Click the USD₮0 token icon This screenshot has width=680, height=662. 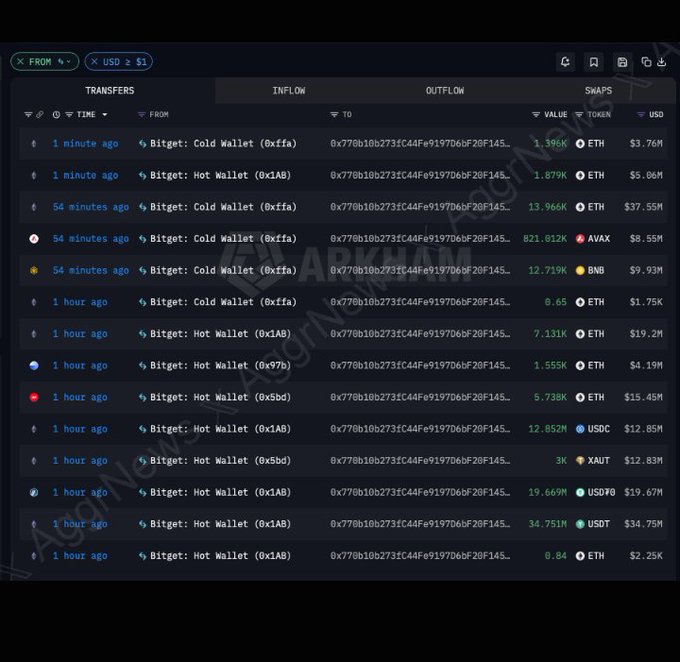[x=580, y=492]
